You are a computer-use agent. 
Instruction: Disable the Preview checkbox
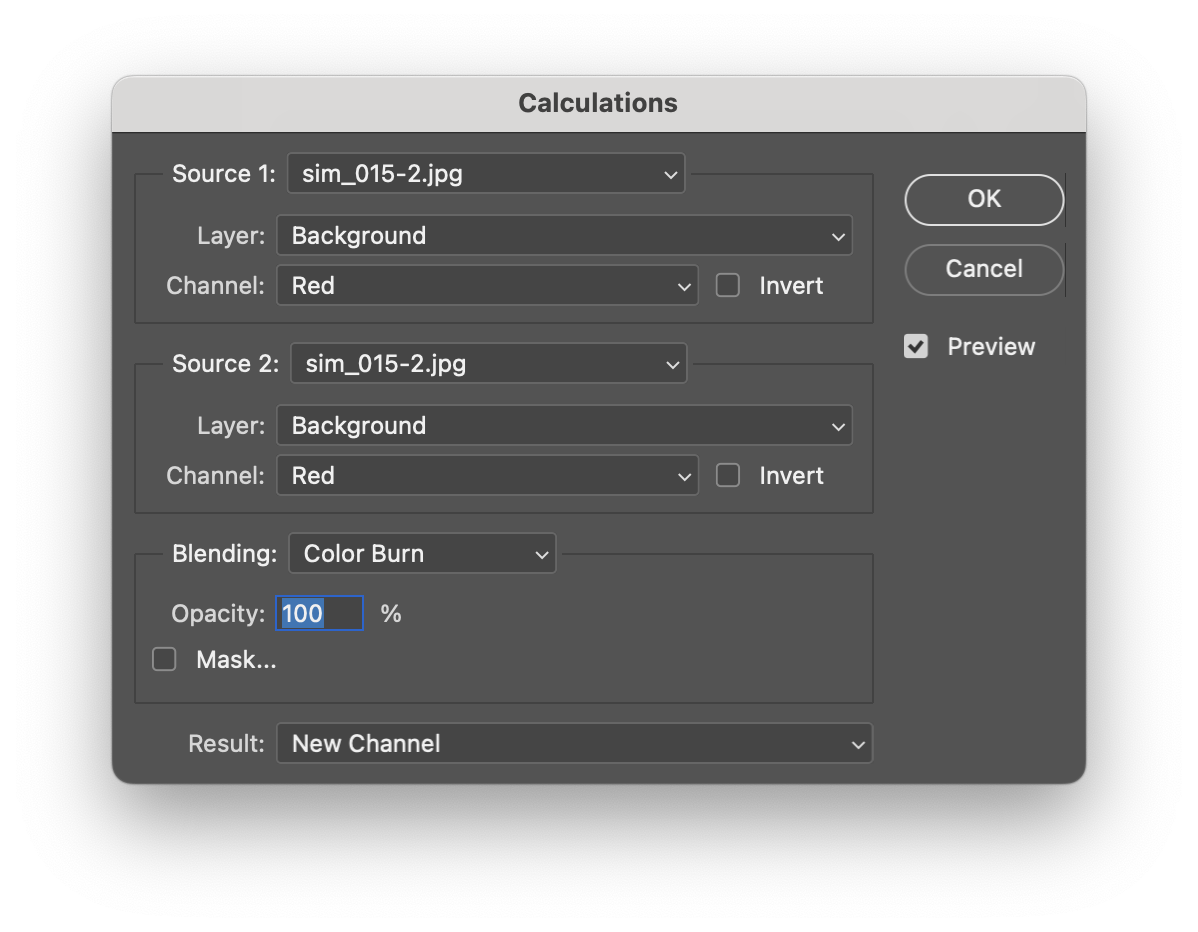click(916, 346)
